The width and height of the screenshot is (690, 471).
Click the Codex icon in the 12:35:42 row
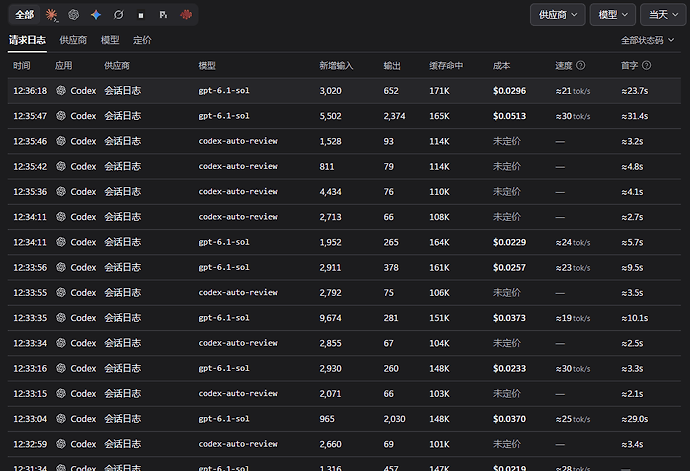pos(61,166)
